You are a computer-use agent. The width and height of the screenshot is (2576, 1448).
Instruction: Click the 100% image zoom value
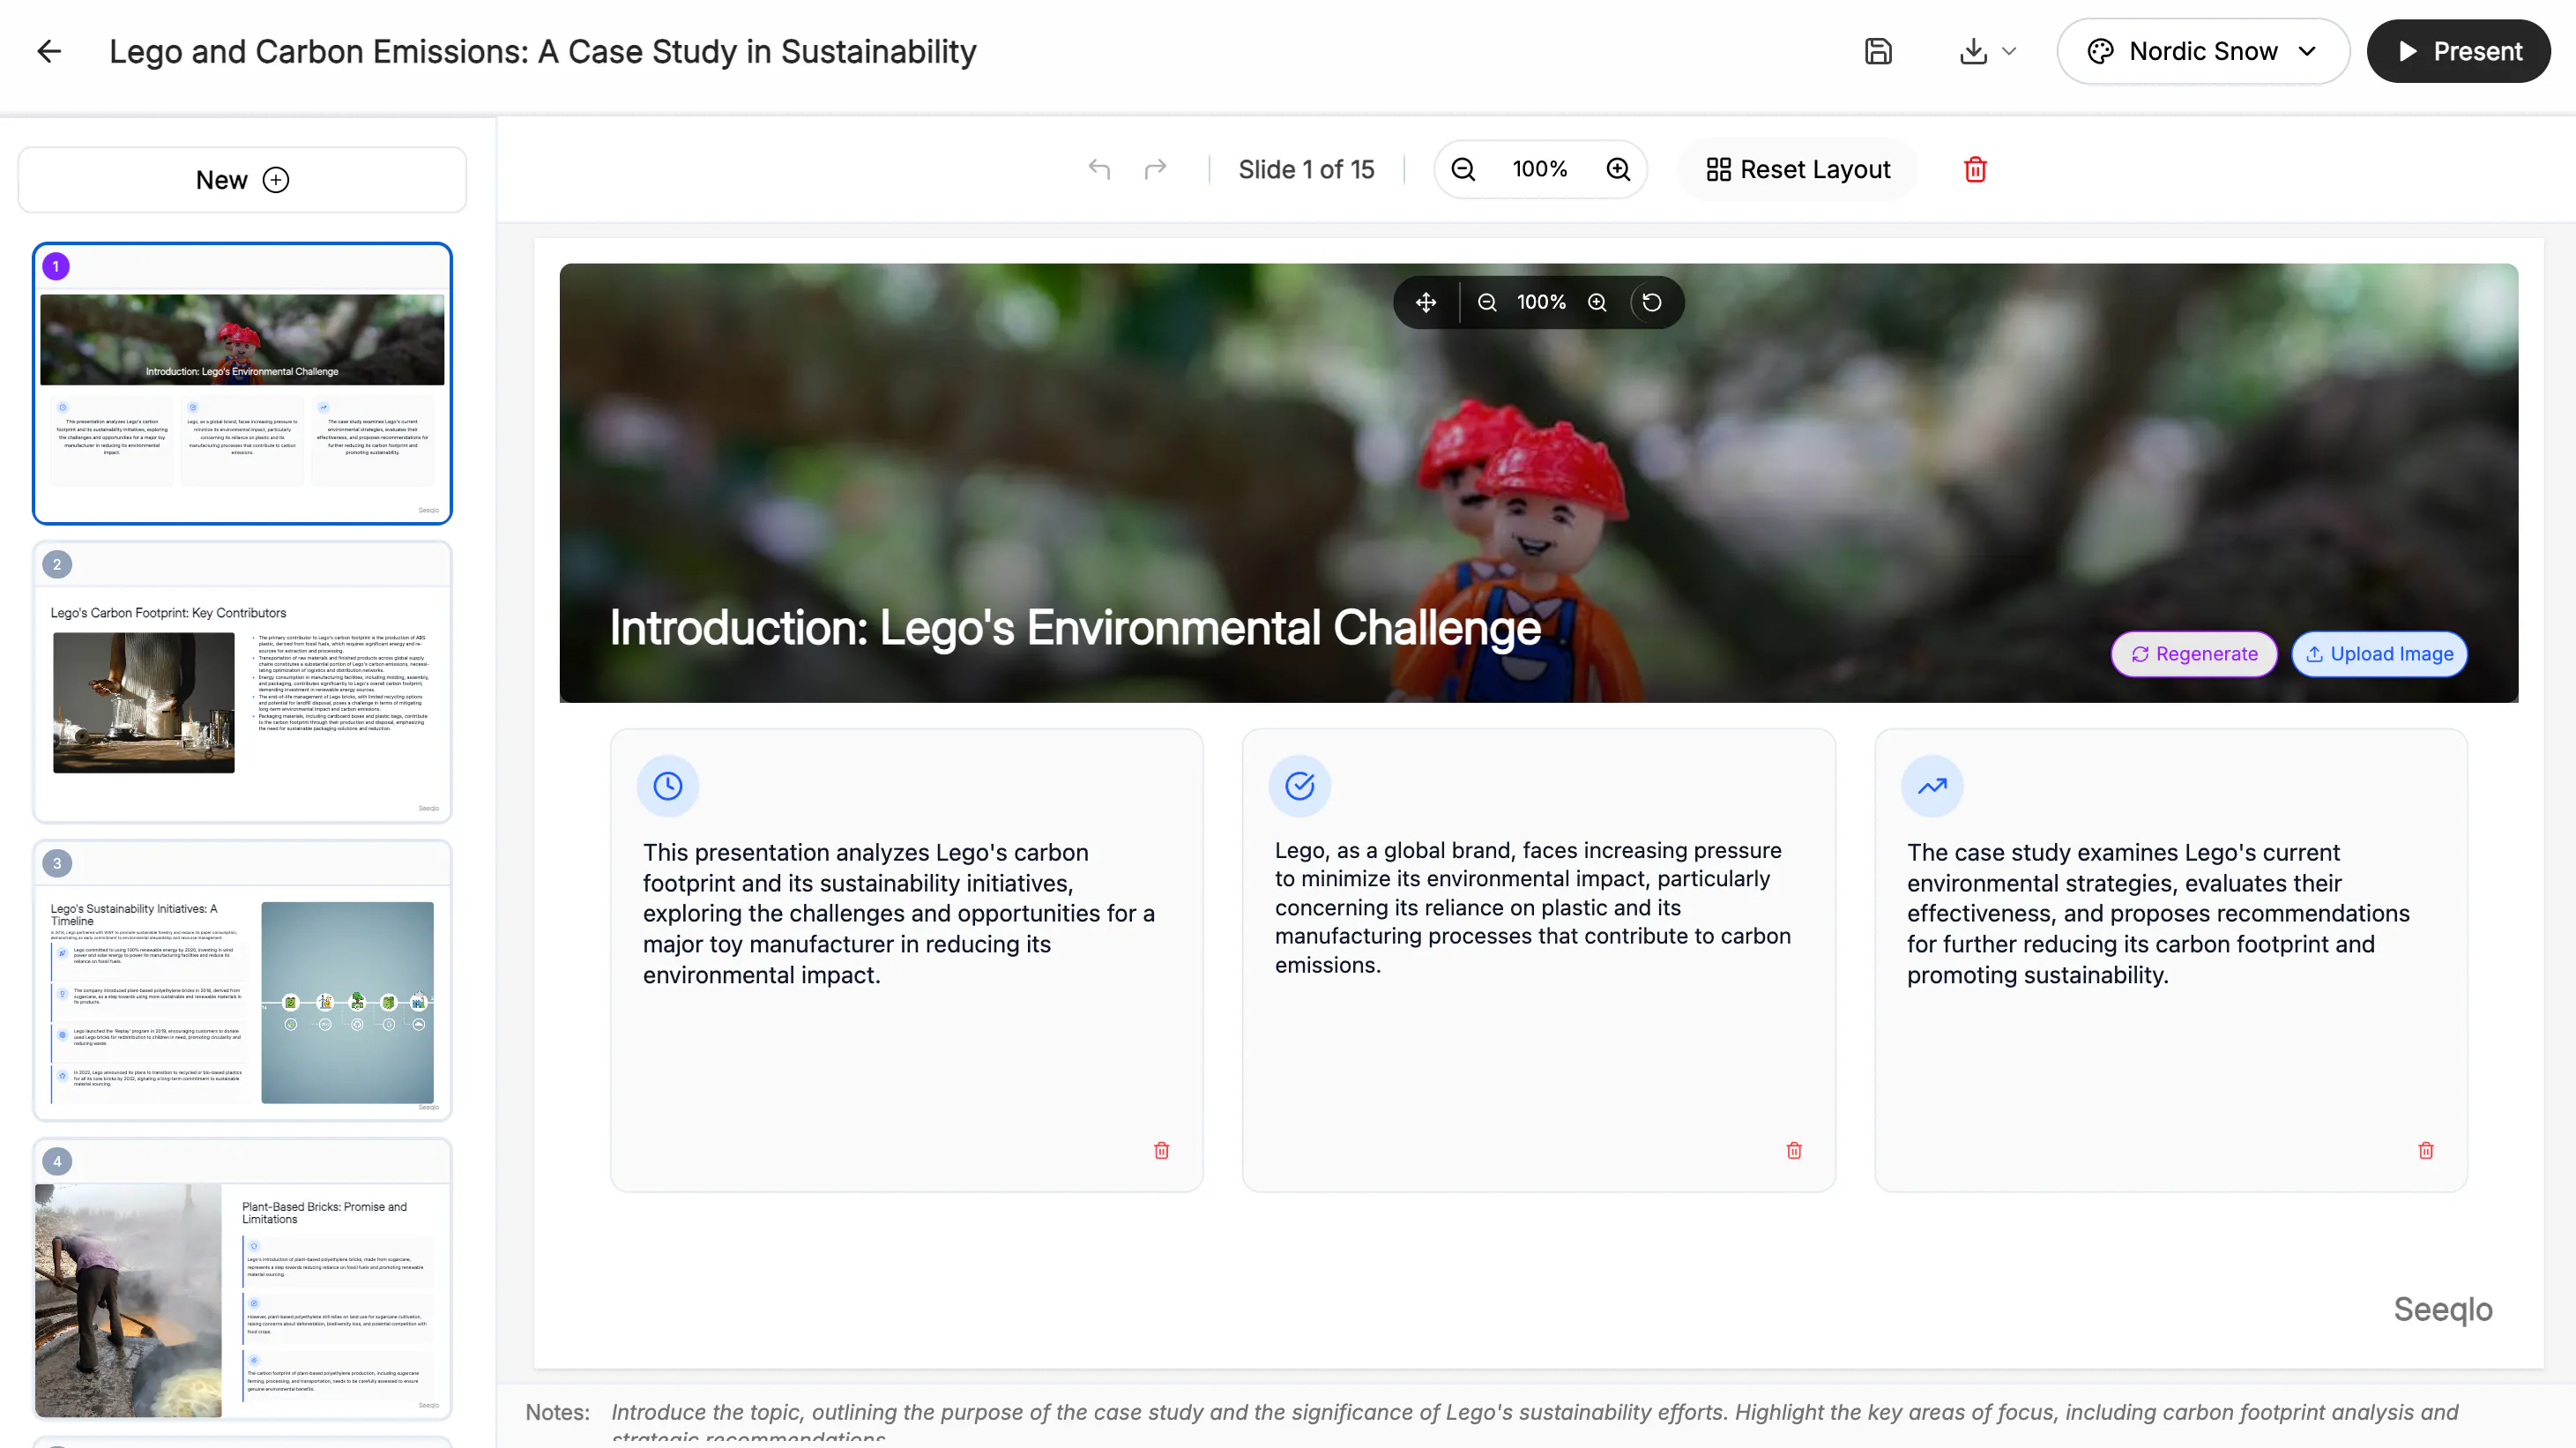point(1541,302)
